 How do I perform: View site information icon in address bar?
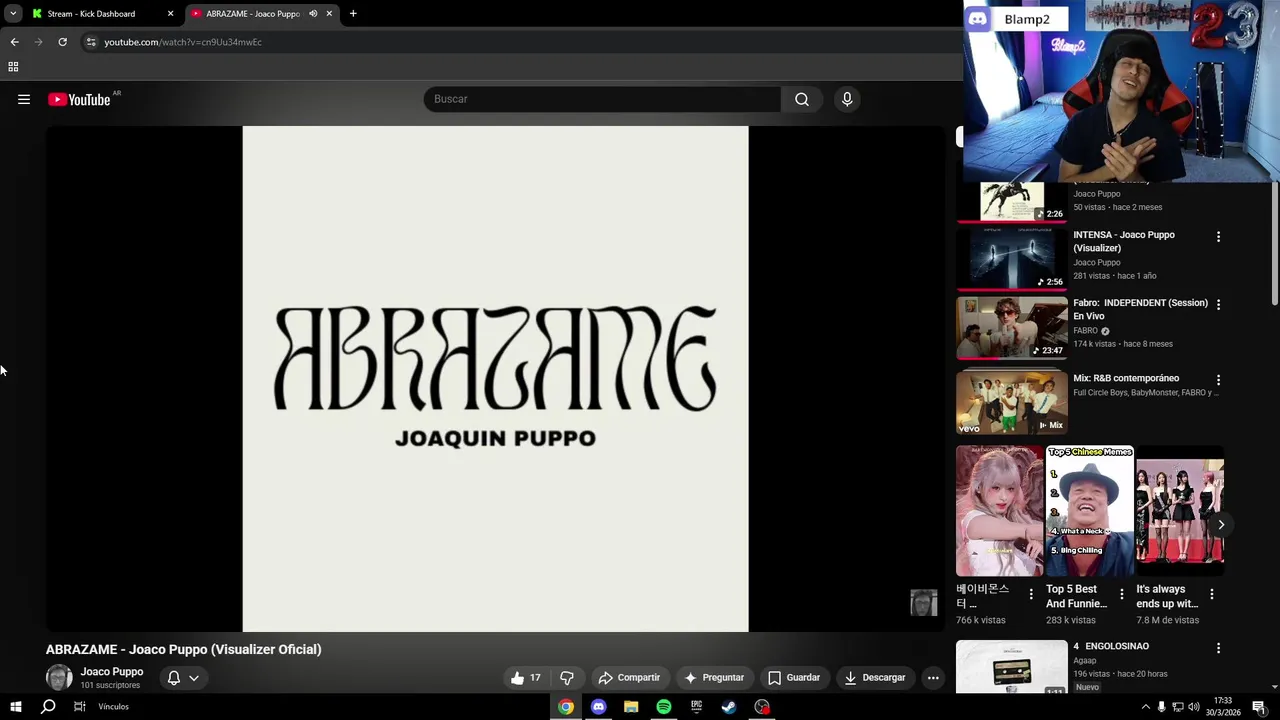point(91,42)
